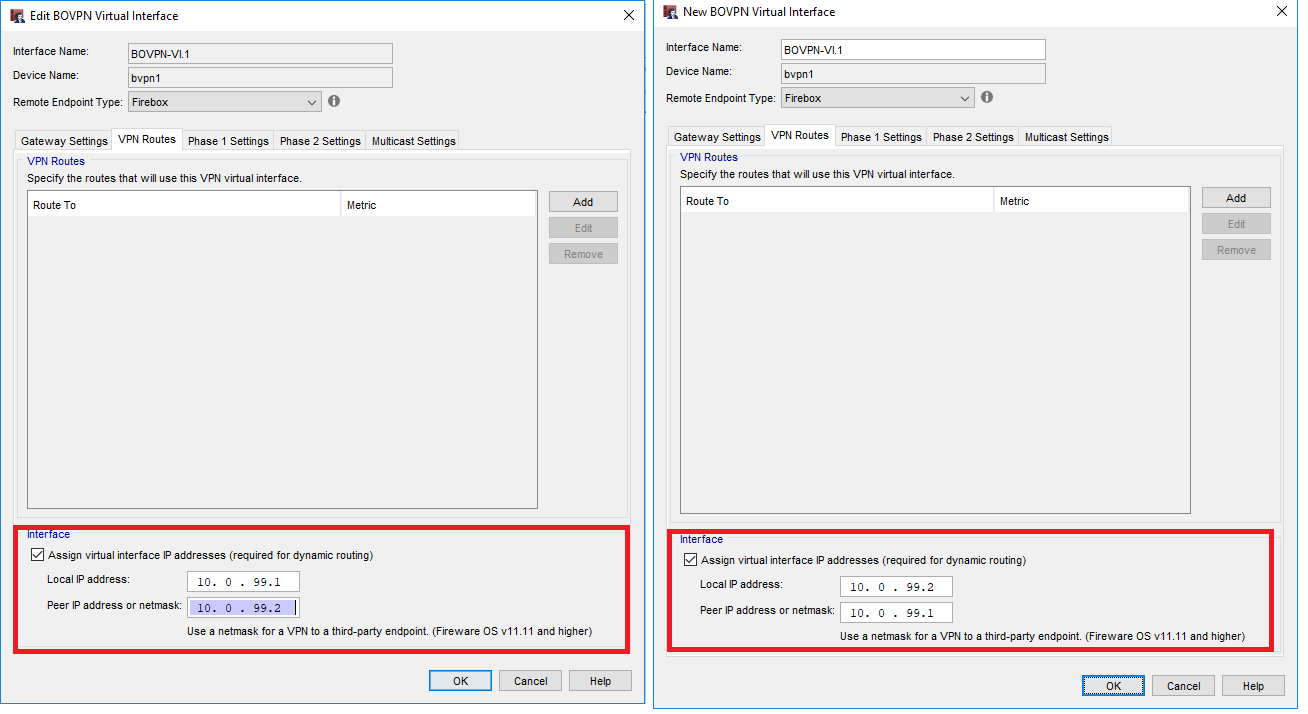Click info icon in New dialog
The height and width of the screenshot is (714, 1308).
(987, 97)
